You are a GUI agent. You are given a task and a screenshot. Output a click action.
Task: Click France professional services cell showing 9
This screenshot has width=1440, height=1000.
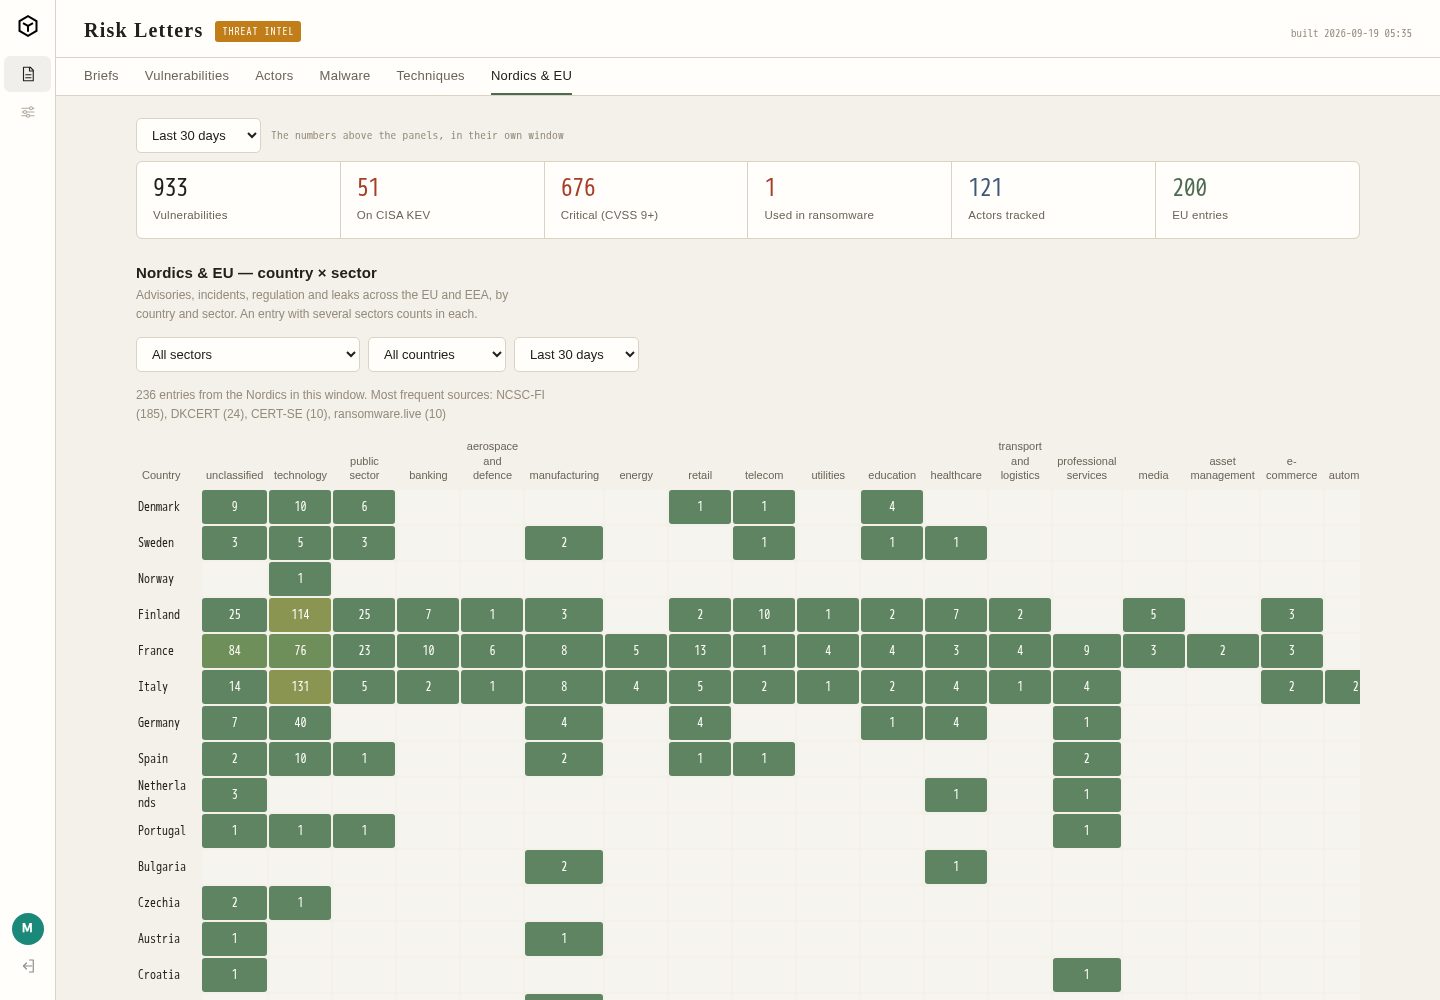[x=1087, y=651]
